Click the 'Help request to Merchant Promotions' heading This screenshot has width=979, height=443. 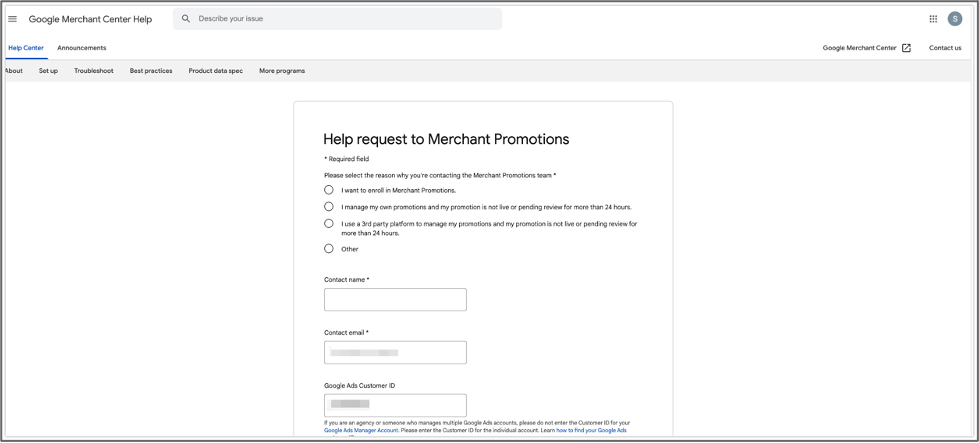tap(446, 139)
